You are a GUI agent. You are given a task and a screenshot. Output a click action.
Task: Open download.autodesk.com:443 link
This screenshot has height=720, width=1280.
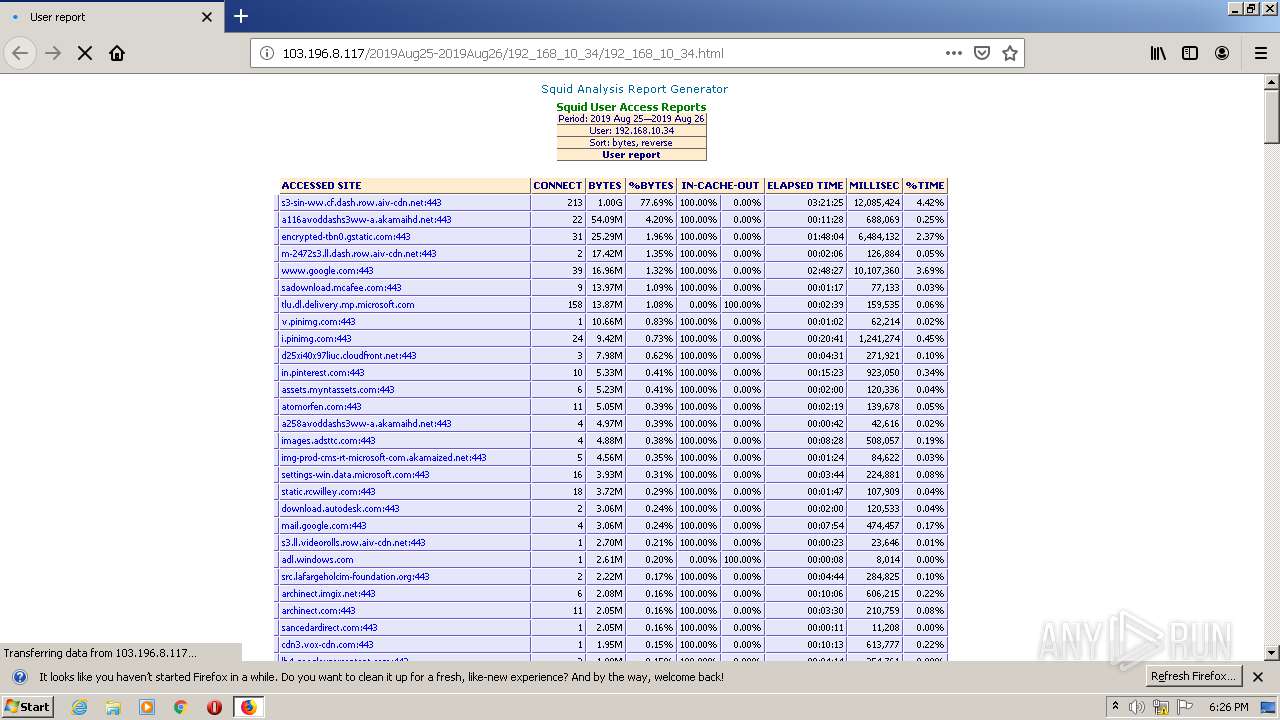(340, 509)
